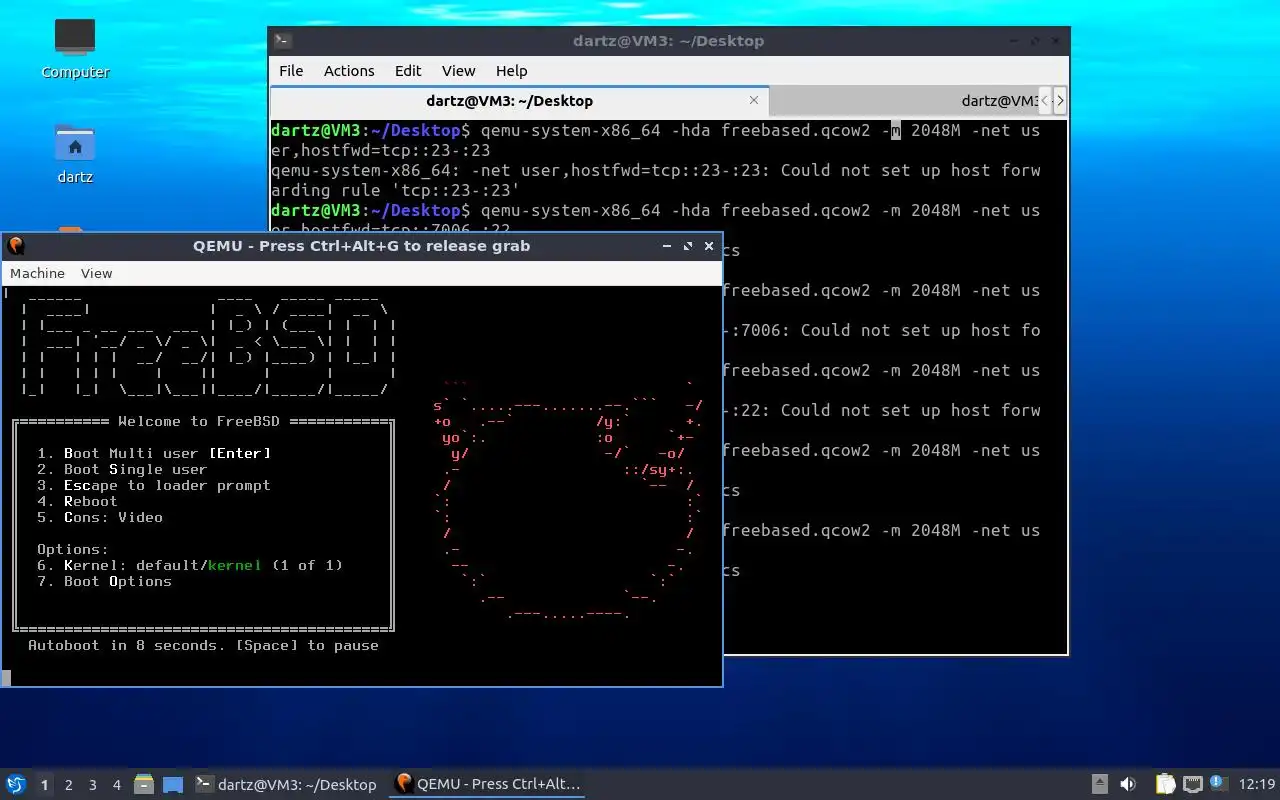This screenshot has height=800, width=1280.
Task: Open the removable media eject tray icon
Action: pos(1100,784)
